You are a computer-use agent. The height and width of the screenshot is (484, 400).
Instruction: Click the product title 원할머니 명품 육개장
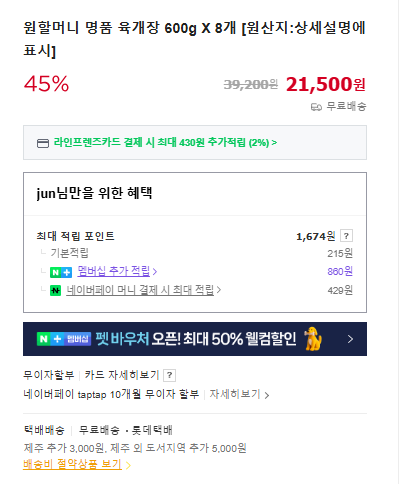tap(195, 39)
